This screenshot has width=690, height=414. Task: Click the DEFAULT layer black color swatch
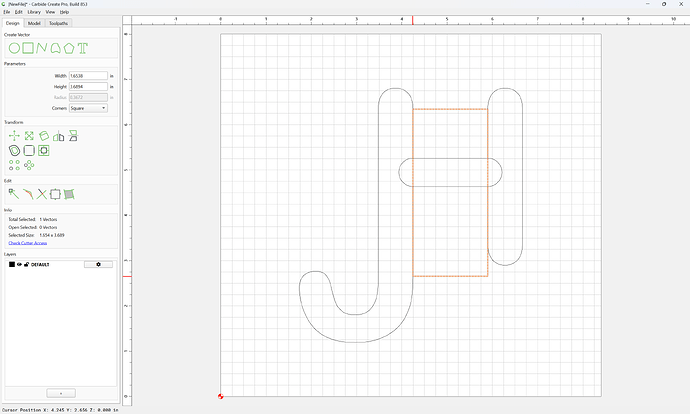(12, 264)
